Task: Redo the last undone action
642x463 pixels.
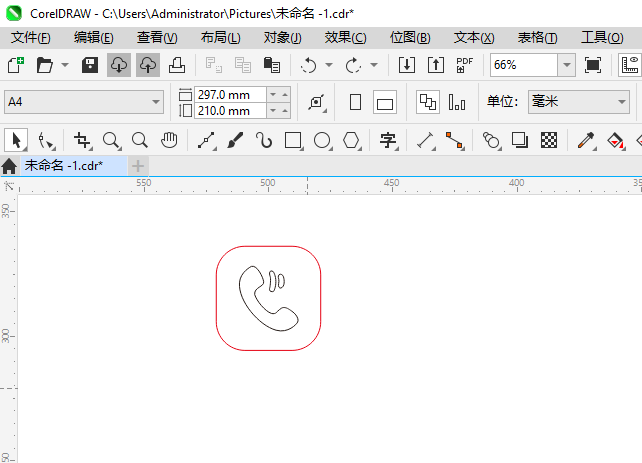Action: (353, 65)
